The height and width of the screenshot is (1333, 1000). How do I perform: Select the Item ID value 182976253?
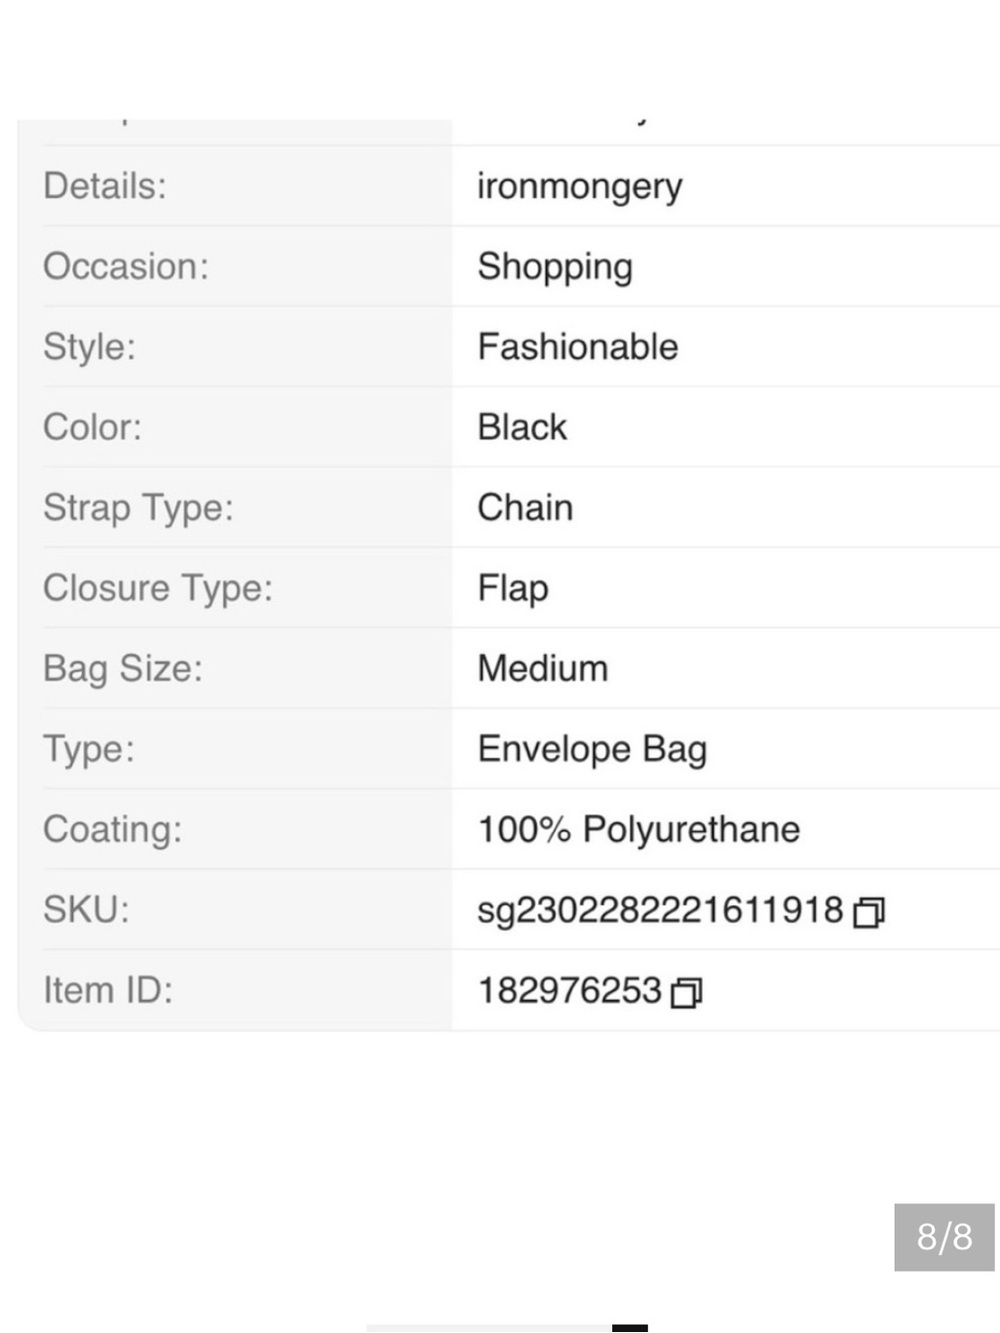[569, 990]
